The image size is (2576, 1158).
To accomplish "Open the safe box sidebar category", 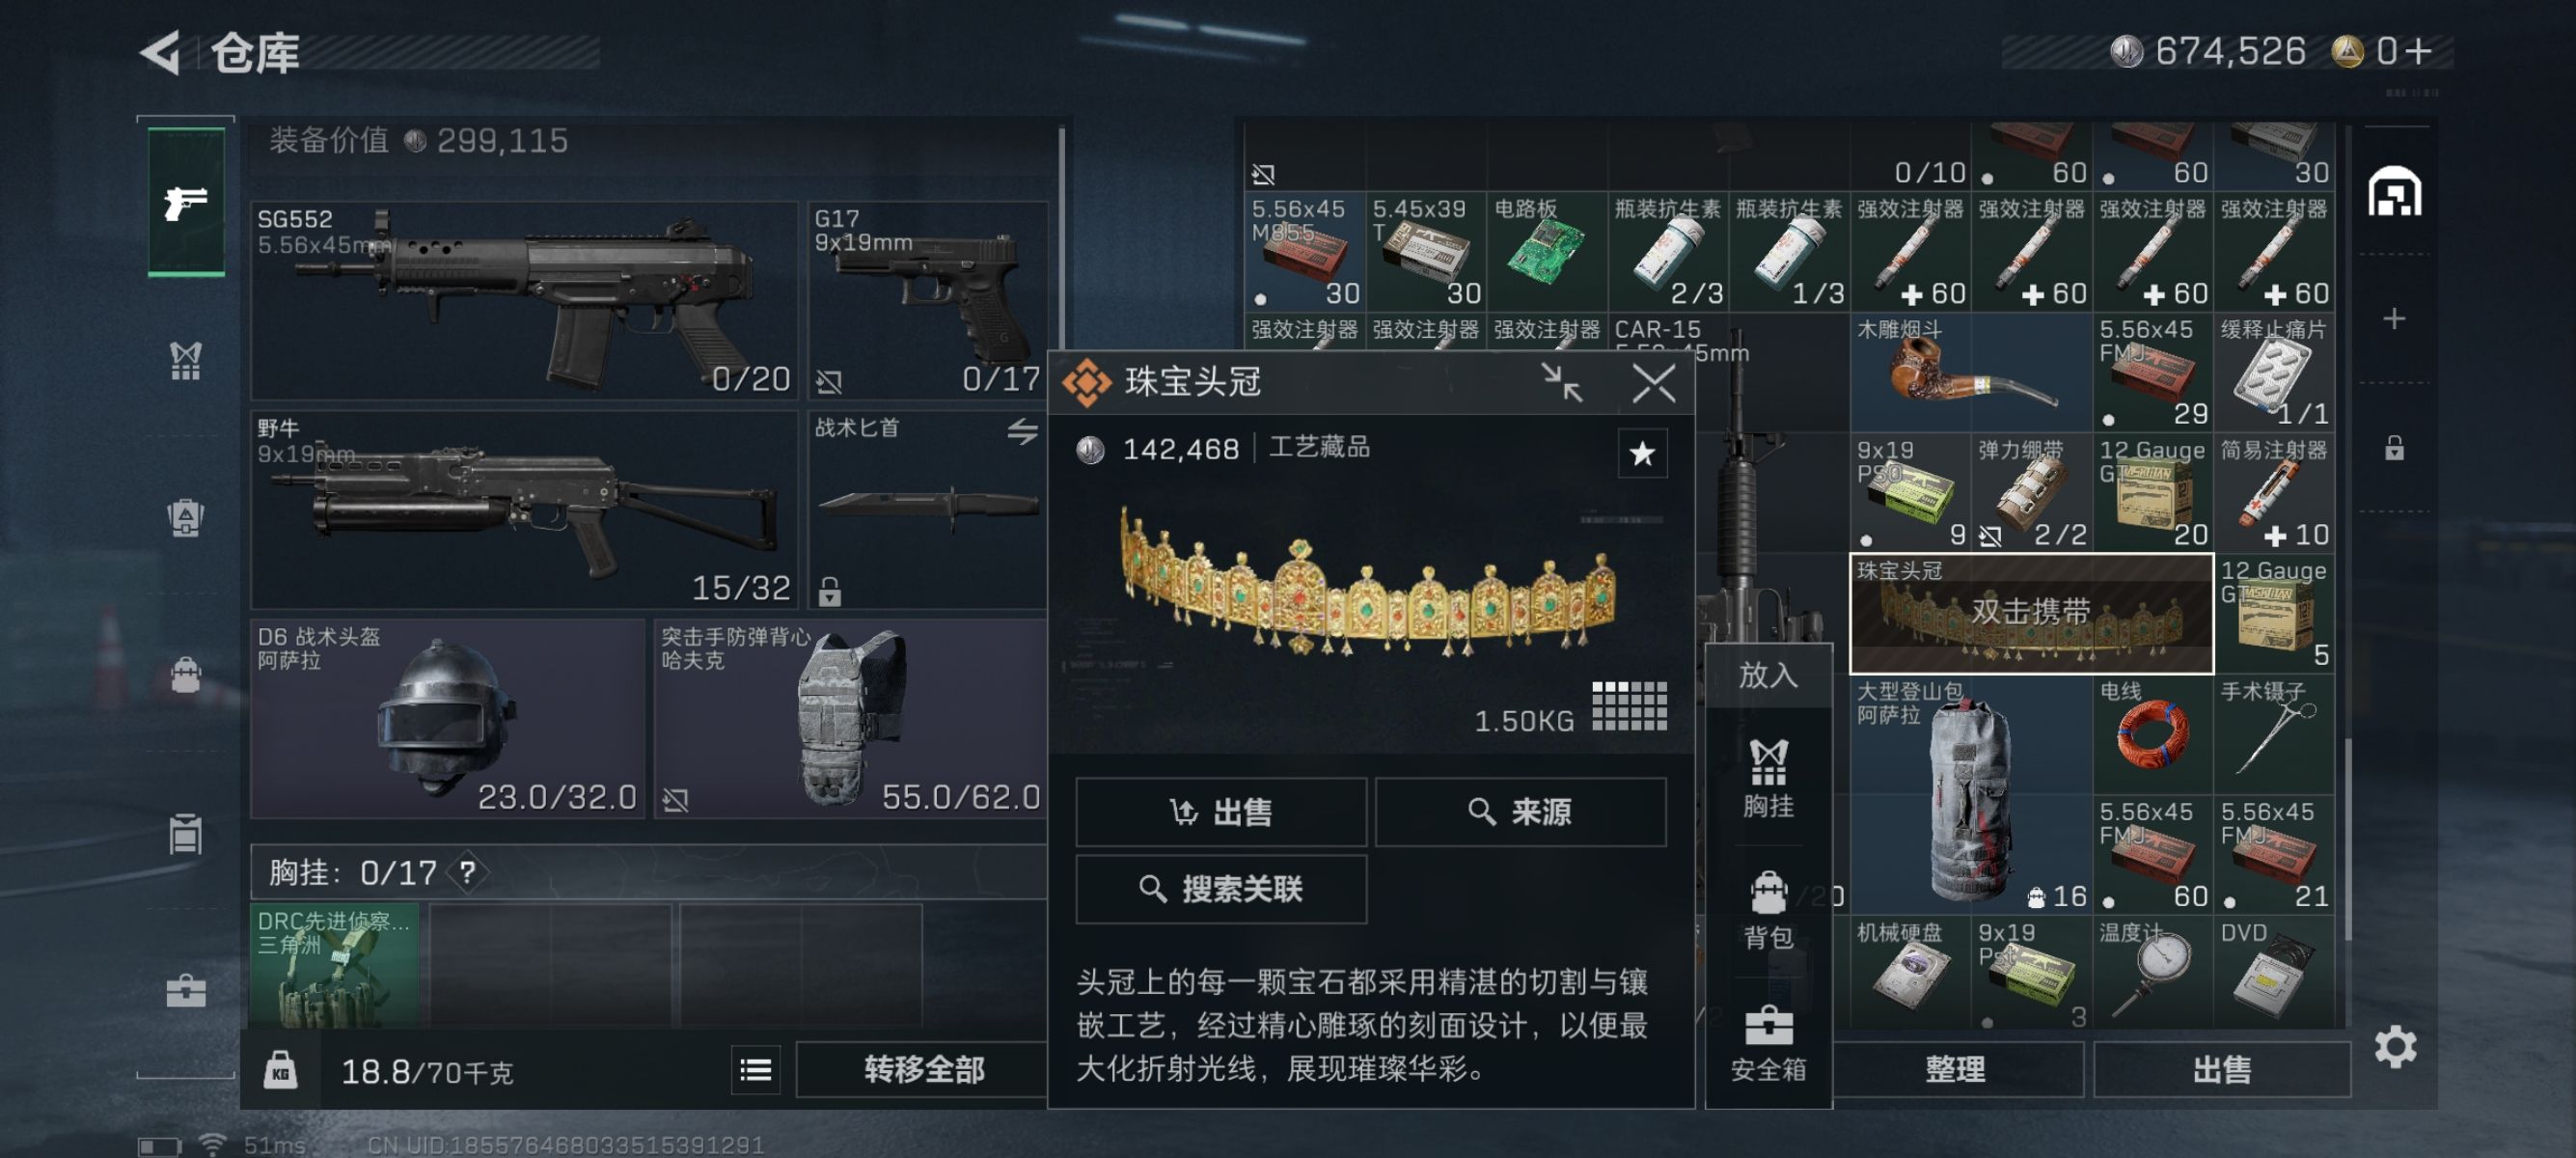I will click(x=186, y=990).
